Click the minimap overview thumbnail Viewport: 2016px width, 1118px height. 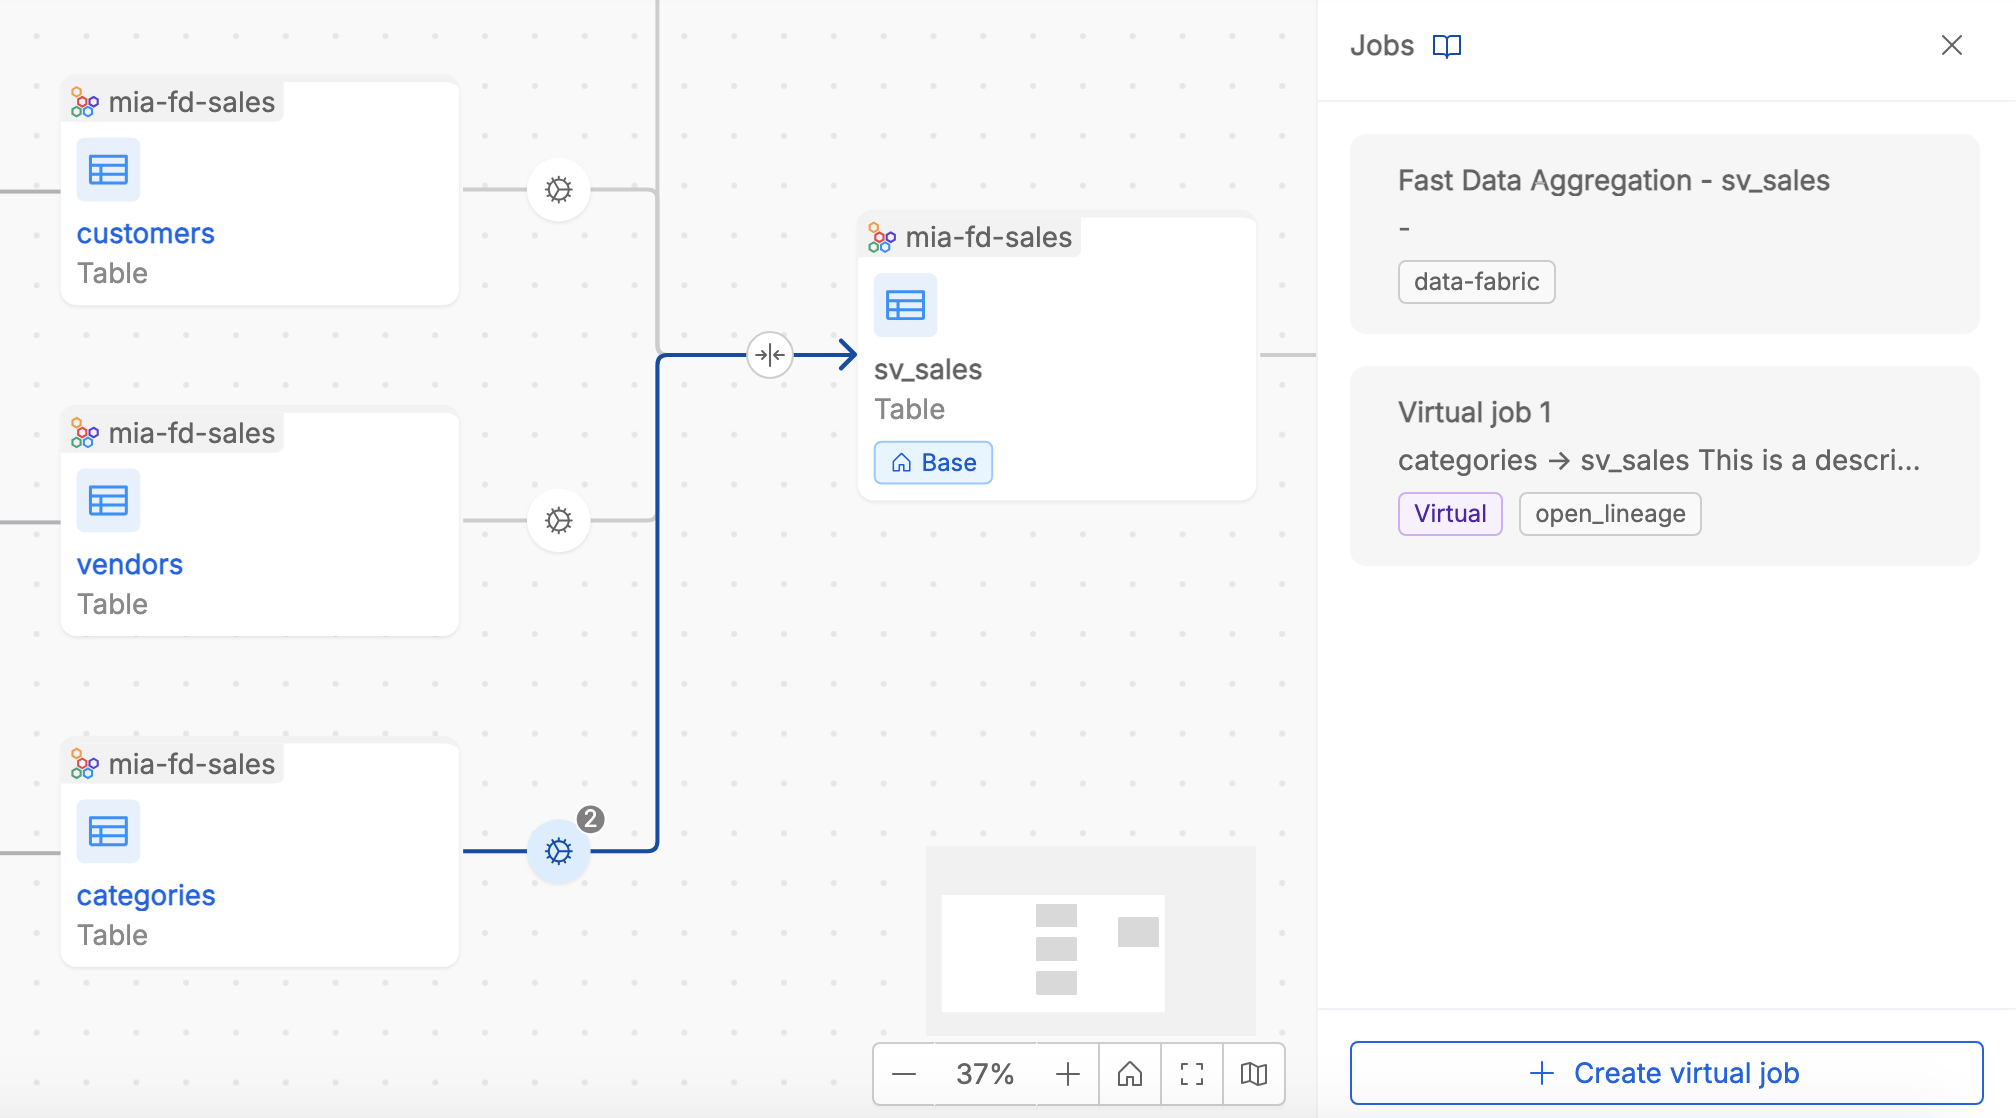[x=1053, y=952]
